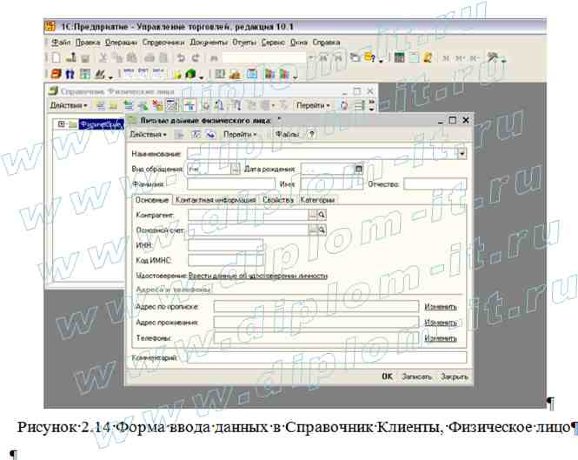The width and height of the screenshot is (578, 460).
Task: Click Изменить link for Адрес по прописке
Action: pyautogui.click(x=441, y=307)
